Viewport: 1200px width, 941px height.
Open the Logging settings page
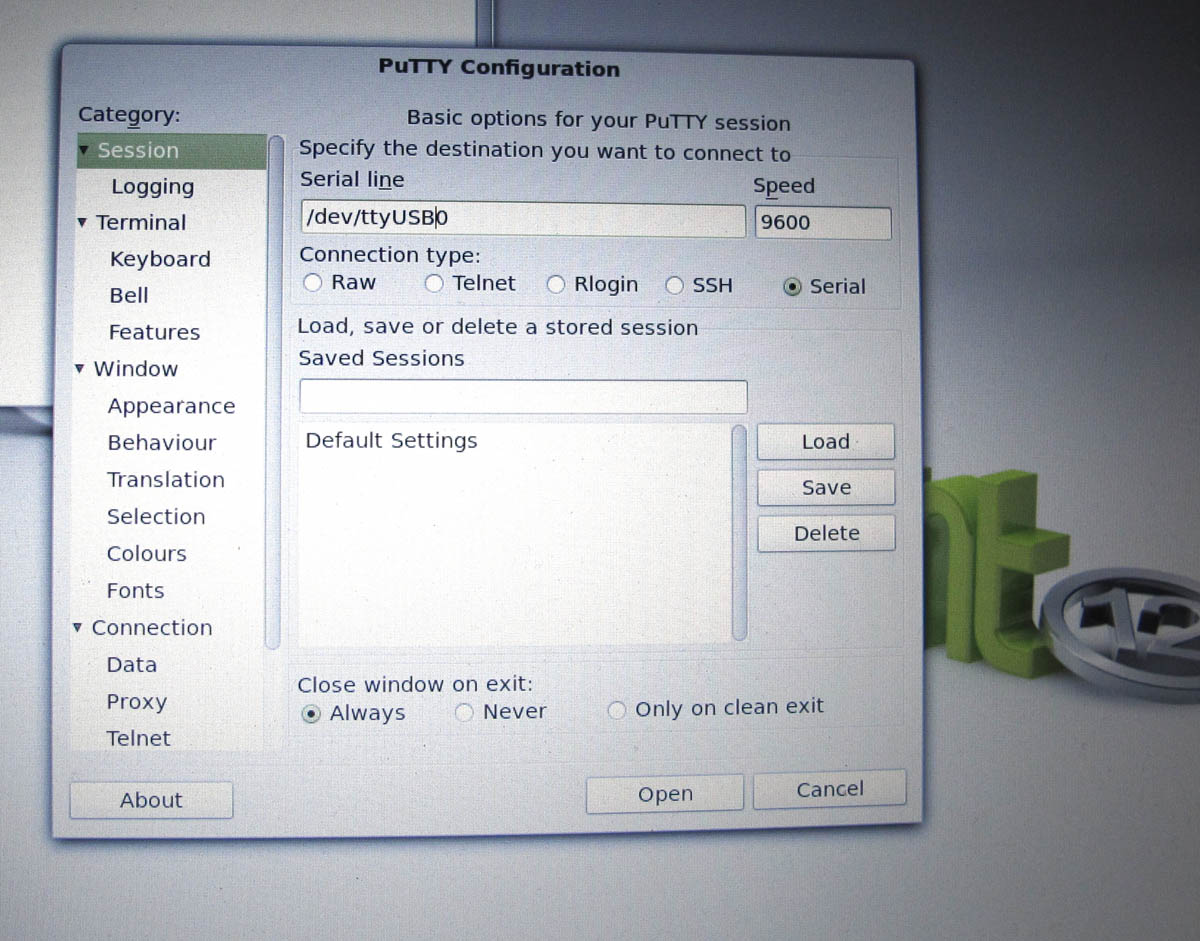click(152, 186)
